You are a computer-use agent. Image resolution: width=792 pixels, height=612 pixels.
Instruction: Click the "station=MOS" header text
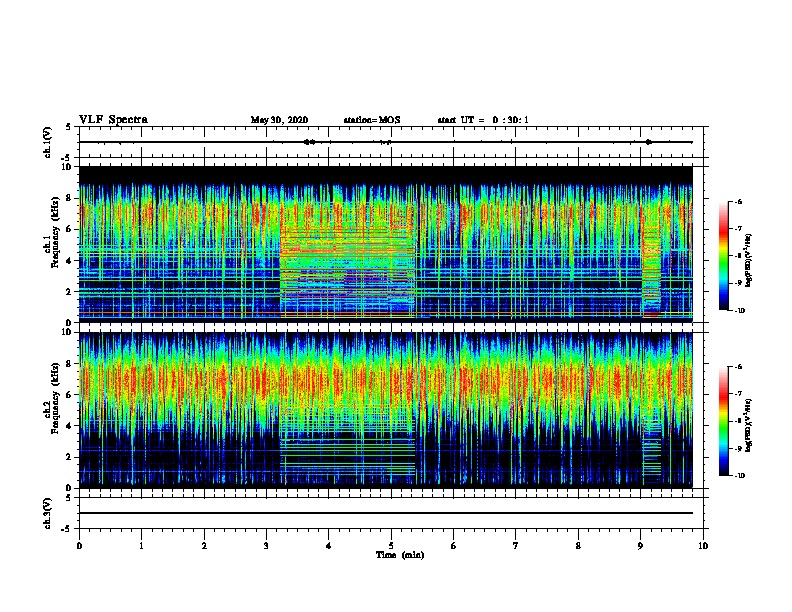[372, 120]
